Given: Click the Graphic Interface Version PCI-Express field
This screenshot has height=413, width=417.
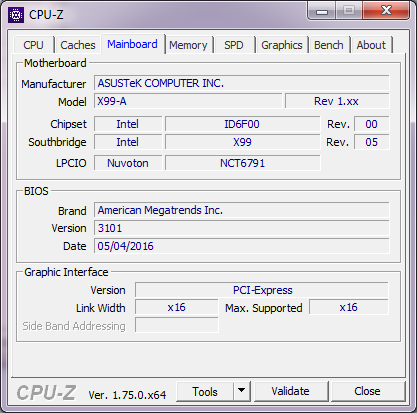Looking at the screenshot, I should [x=262, y=290].
